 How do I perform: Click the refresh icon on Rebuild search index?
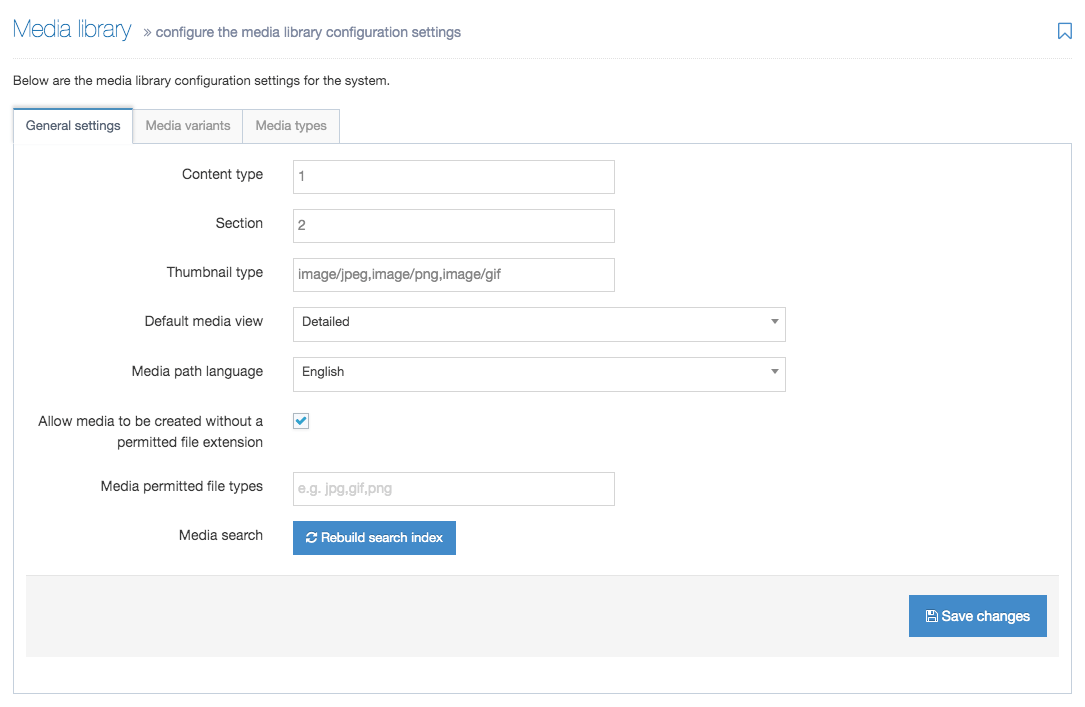(x=312, y=538)
